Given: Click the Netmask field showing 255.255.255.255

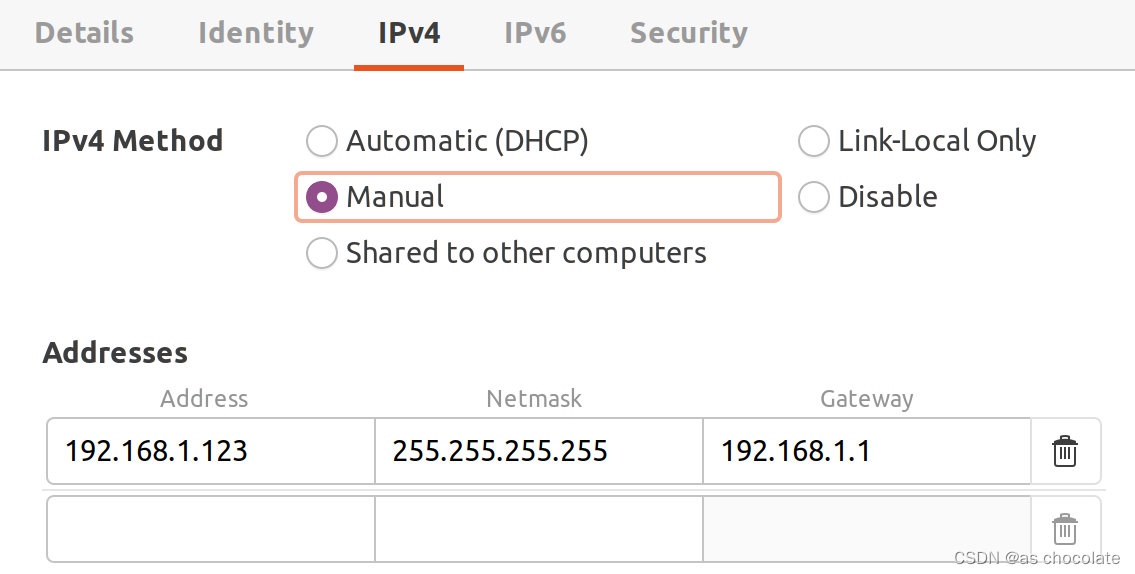Looking at the screenshot, I should tap(539, 451).
